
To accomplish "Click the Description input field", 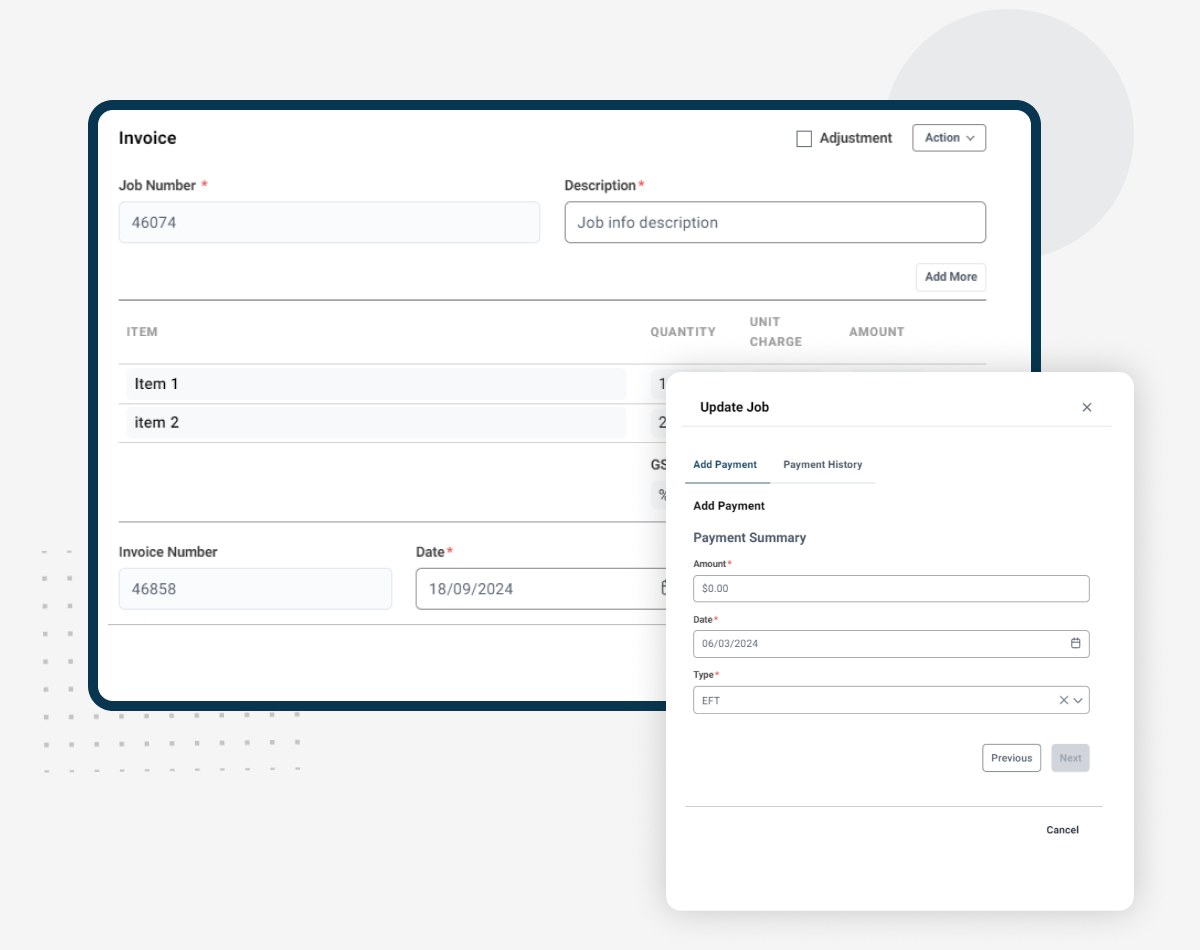I will tap(775, 223).
